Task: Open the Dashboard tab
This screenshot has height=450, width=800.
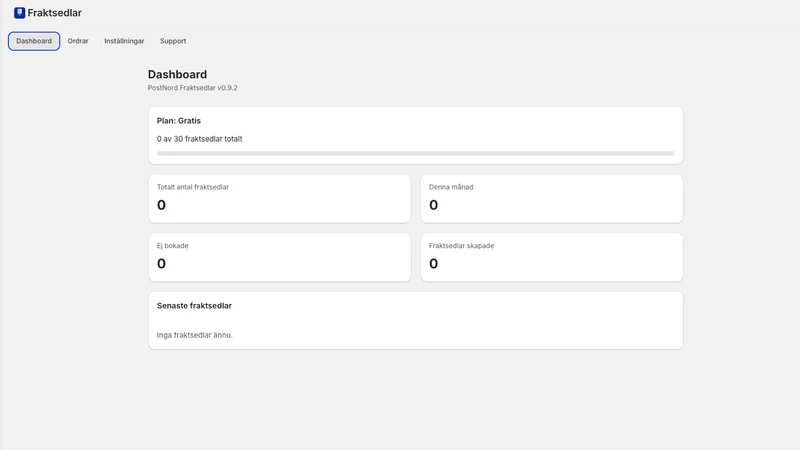Action: click(34, 41)
